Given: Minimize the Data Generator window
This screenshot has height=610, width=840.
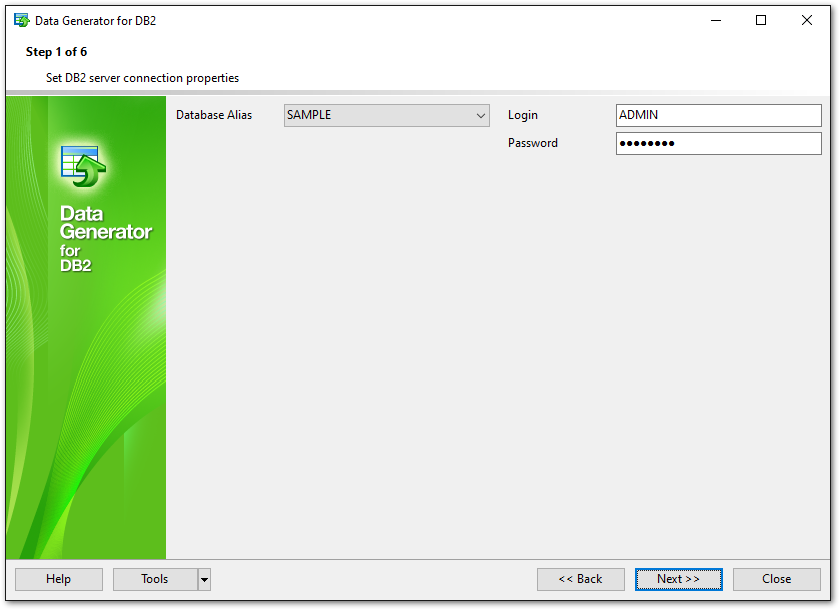Looking at the screenshot, I should pyautogui.click(x=716, y=20).
